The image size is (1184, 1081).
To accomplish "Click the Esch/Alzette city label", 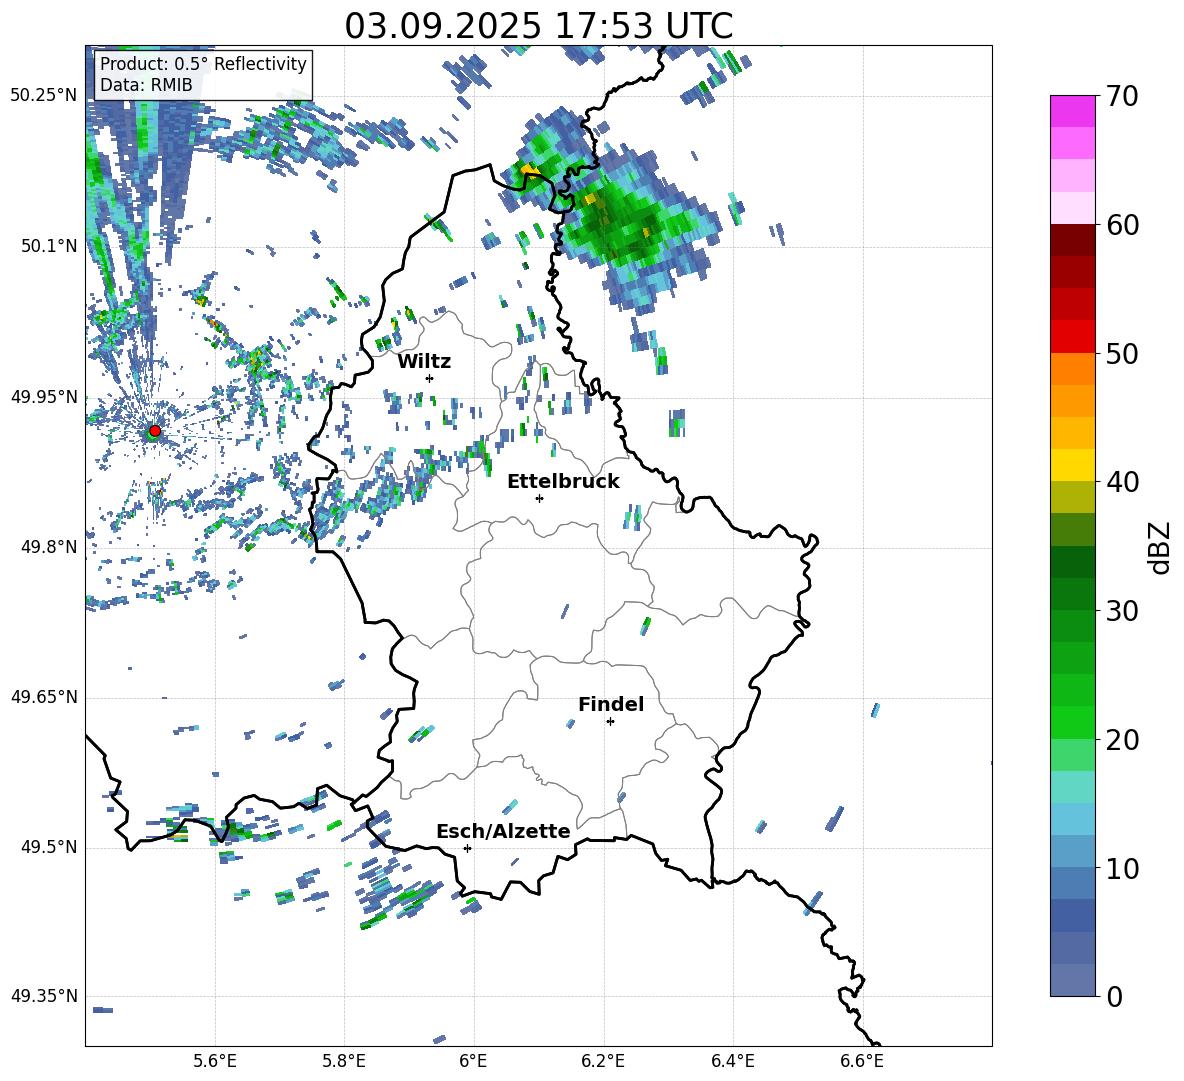I will point(504,831).
